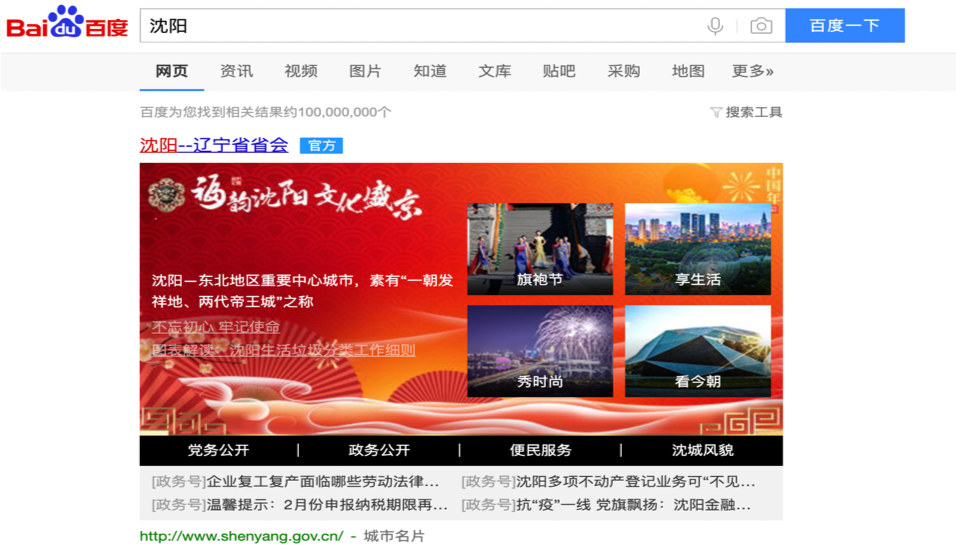Click the 搜索工具 filter icon

click(716, 112)
